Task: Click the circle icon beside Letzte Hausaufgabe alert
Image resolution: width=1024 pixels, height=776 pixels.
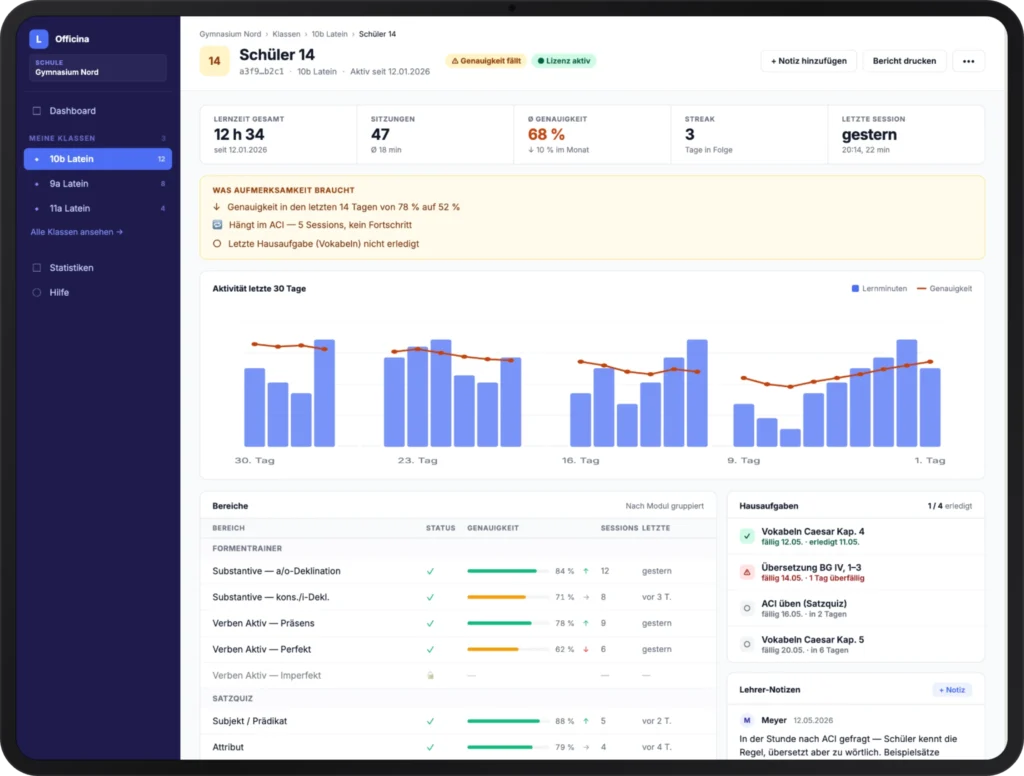Action: [217, 244]
